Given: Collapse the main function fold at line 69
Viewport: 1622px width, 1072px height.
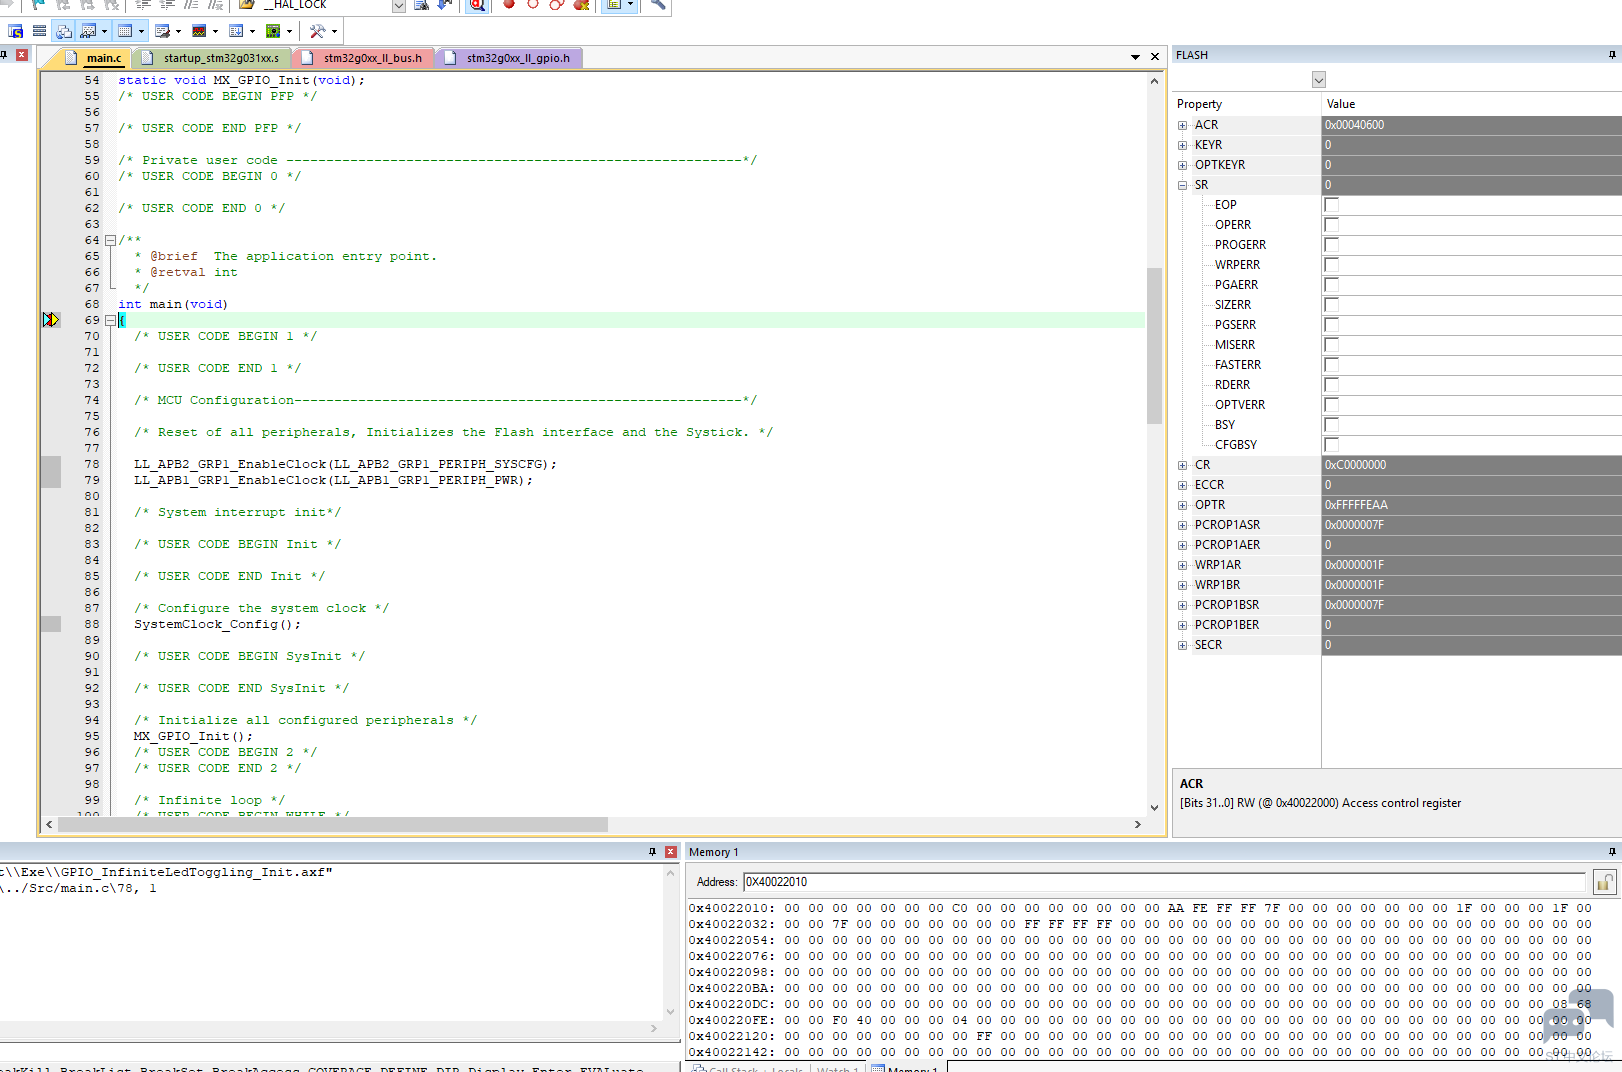Looking at the screenshot, I should pyautogui.click(x=110, y=320).
